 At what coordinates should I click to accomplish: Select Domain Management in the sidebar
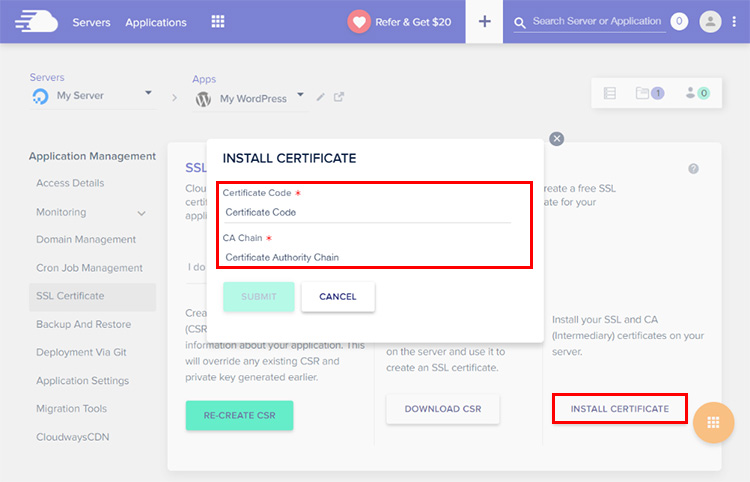click(86, 240)
